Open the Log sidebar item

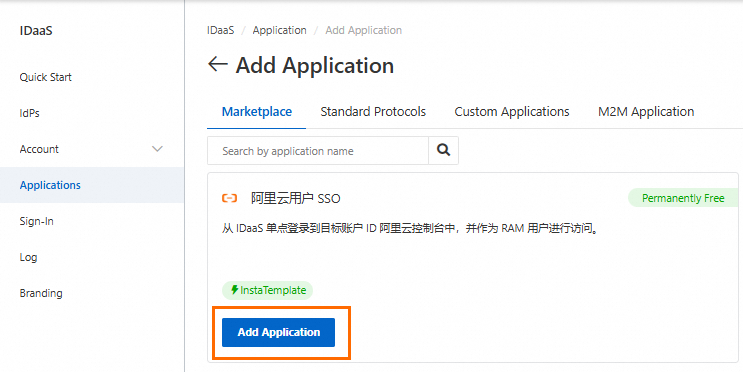click(x=28, y=257)
